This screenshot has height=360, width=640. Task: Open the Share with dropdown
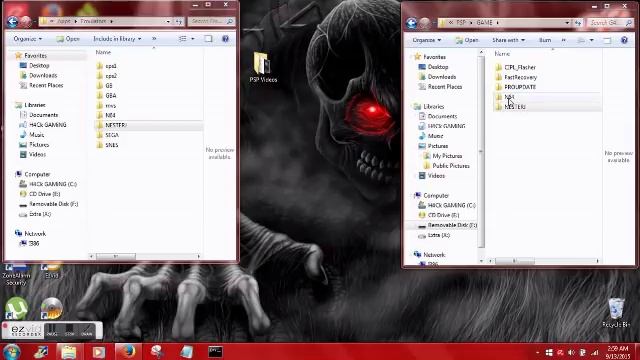[508, 40]
